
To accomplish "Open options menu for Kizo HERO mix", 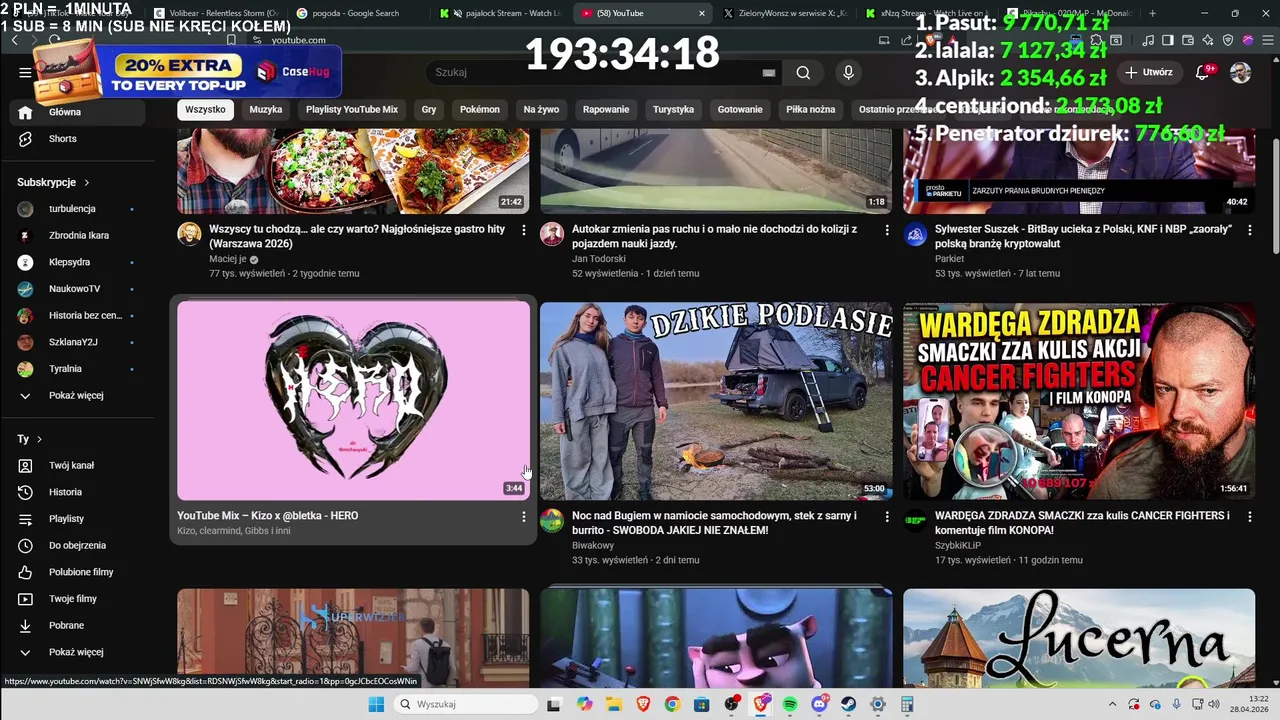I will coord(523,517).
